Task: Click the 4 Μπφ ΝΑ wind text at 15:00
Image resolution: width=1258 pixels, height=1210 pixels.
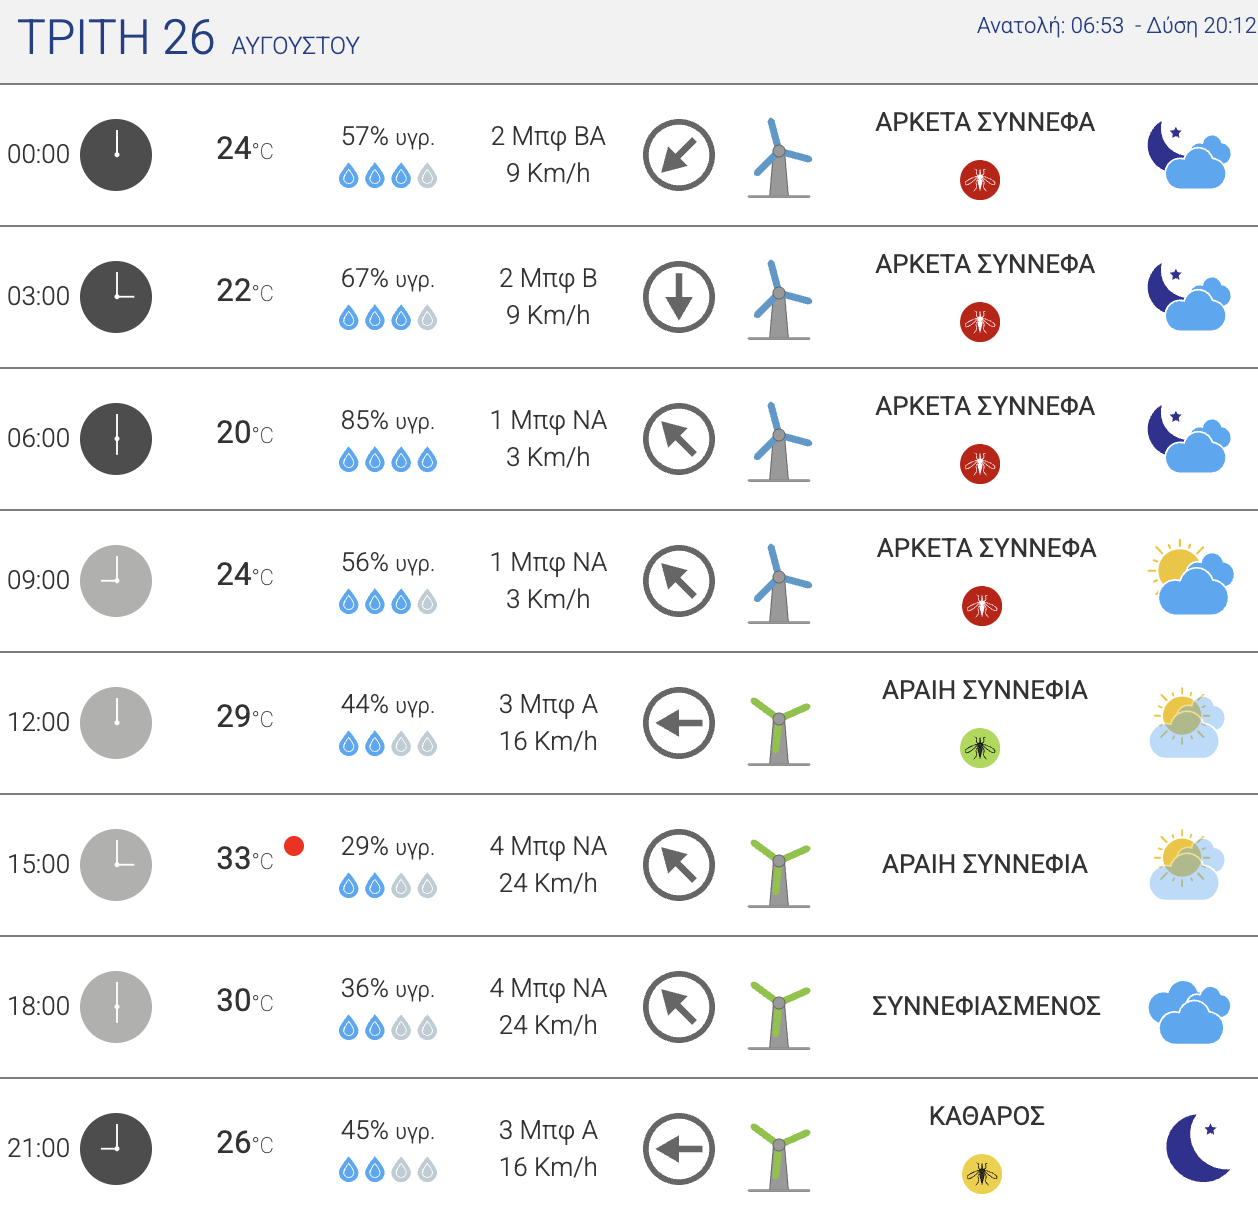Action: pyautogui.click(x=548, y=846)
